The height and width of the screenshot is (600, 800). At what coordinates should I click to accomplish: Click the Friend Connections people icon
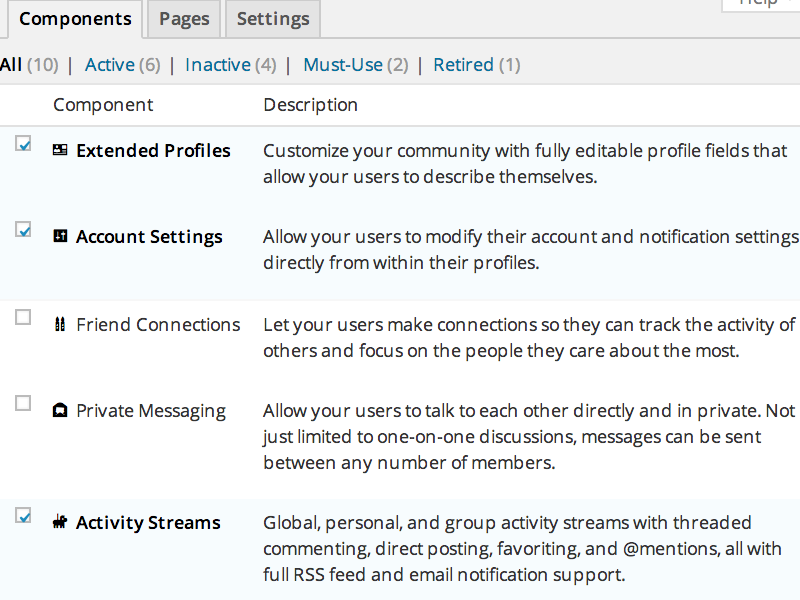click(60, 324)
